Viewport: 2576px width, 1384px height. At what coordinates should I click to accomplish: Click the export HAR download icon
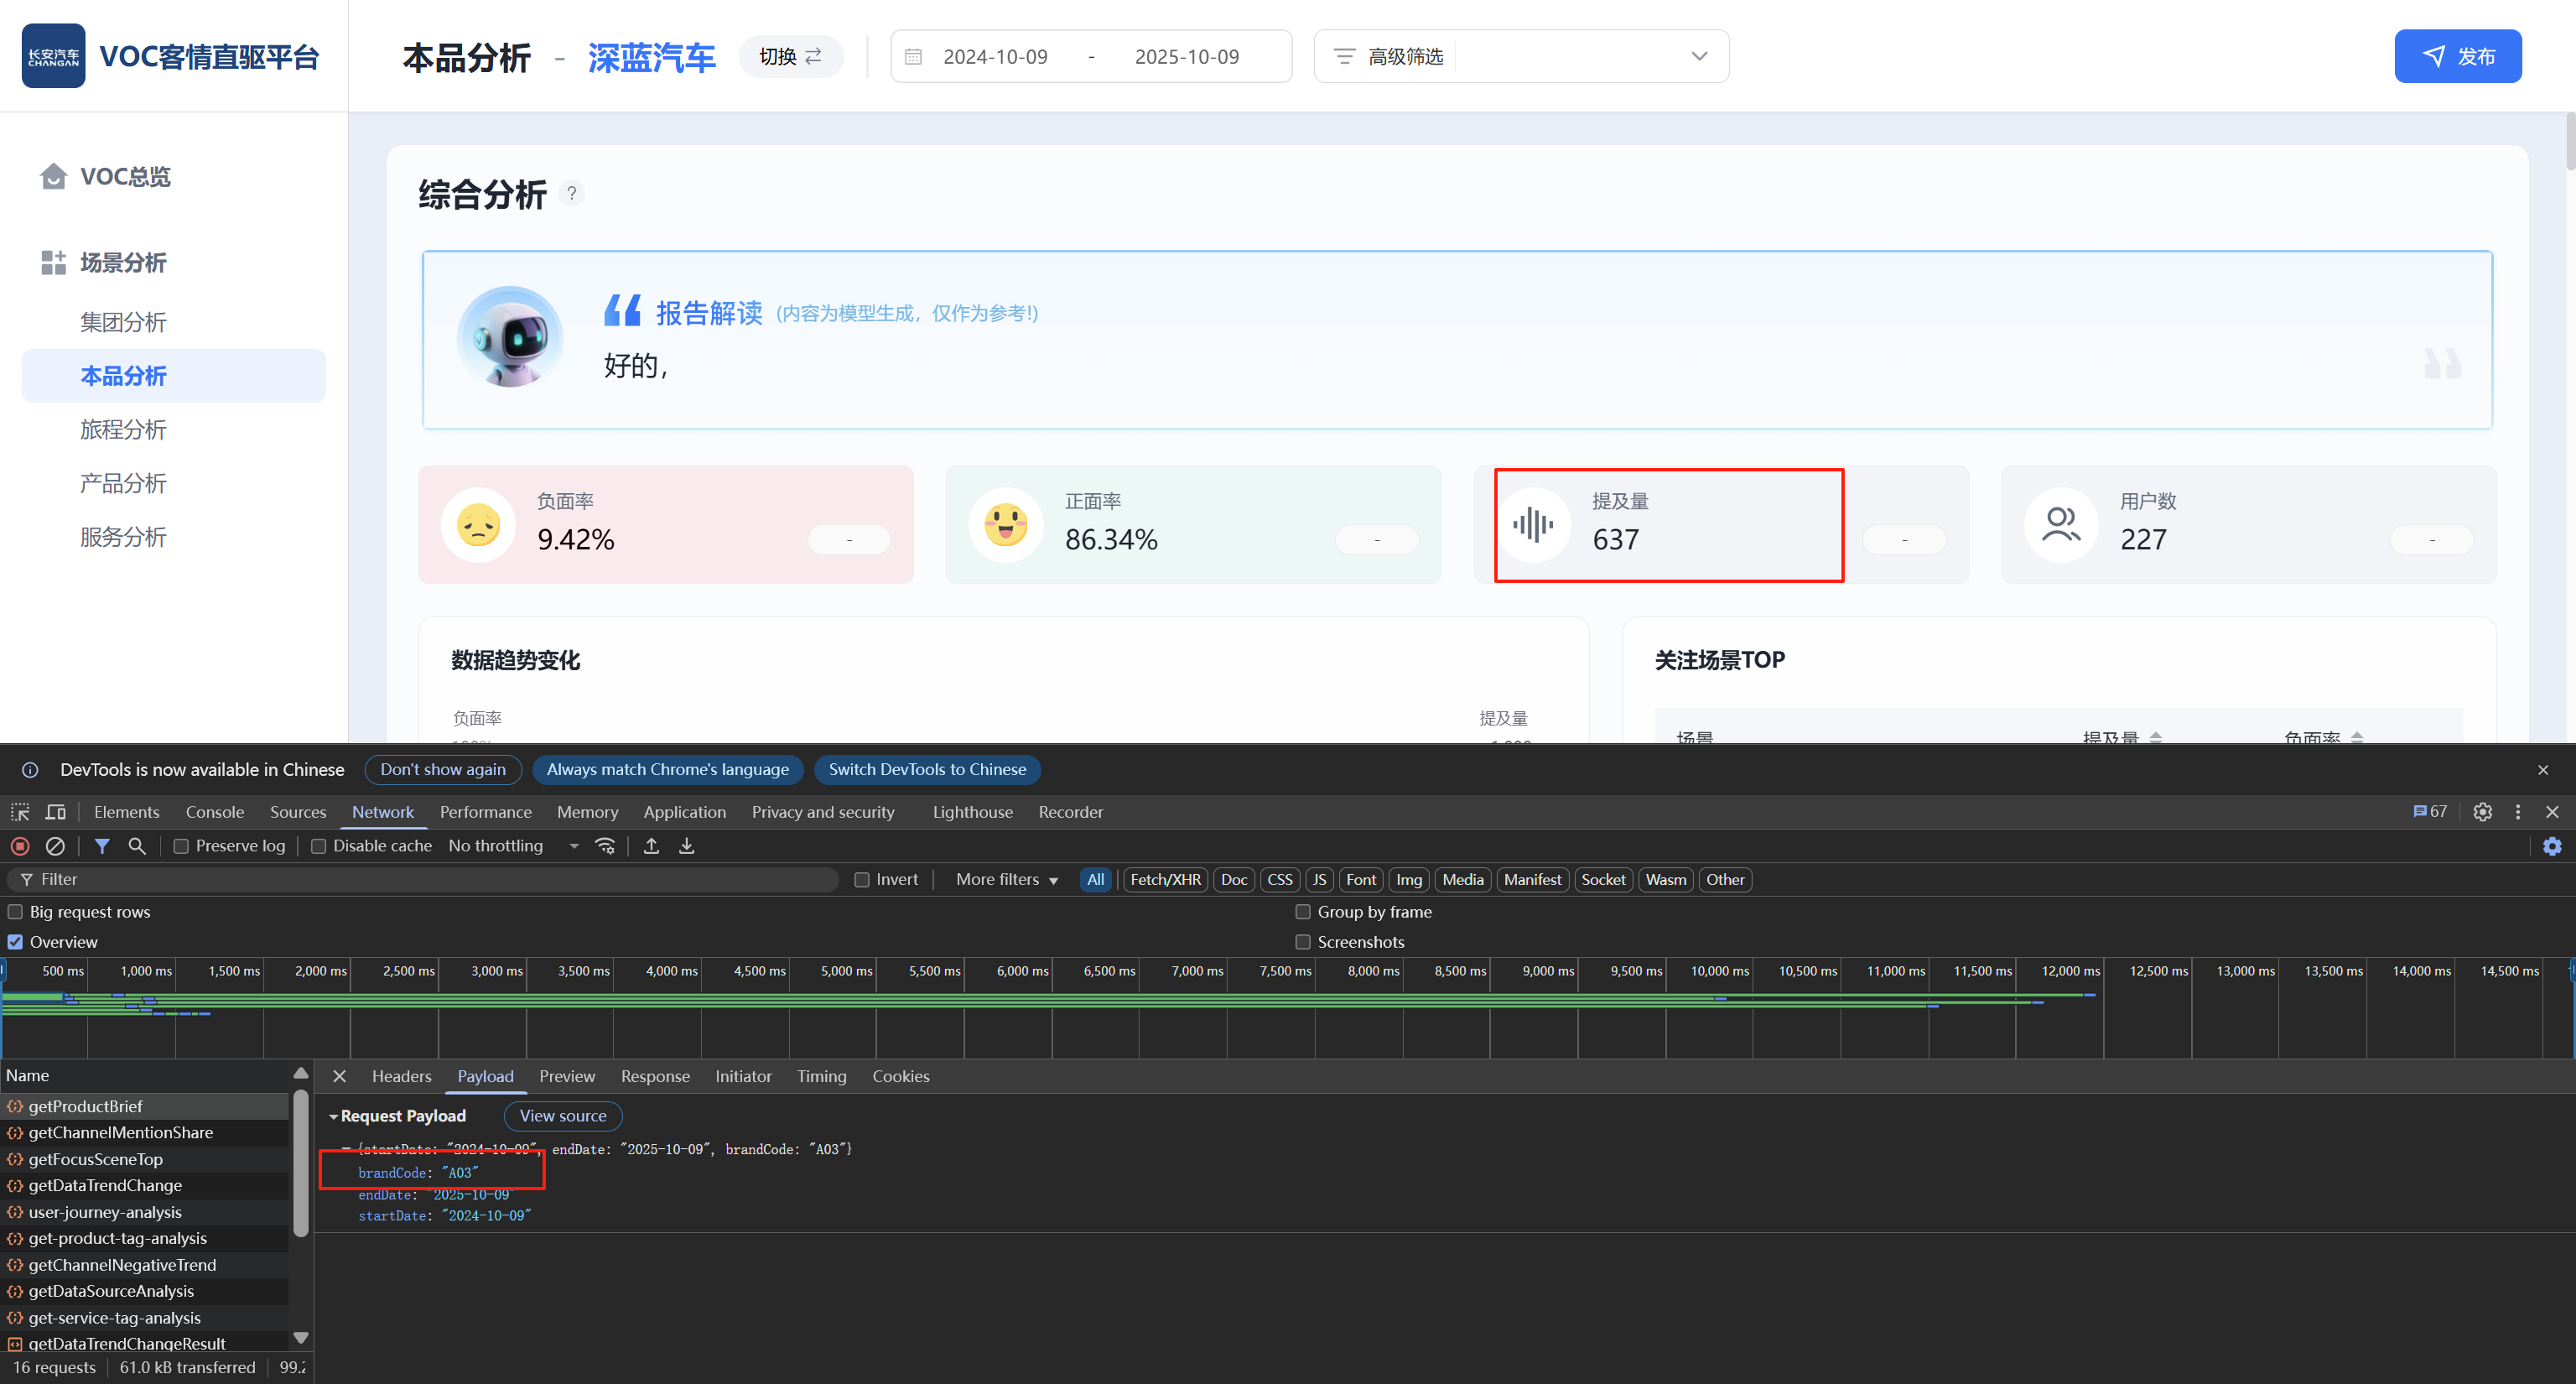(x=687, y=846)
